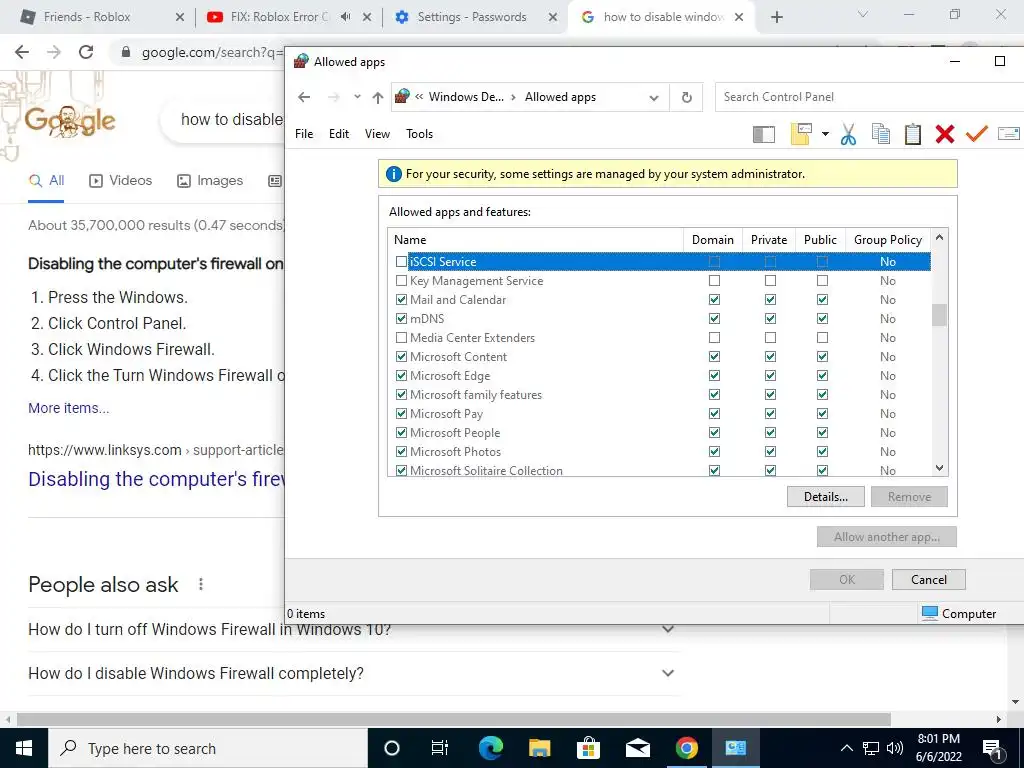
Task: Uncheck Mail and Calendar Private checkbox
Action: coord(771,300)
